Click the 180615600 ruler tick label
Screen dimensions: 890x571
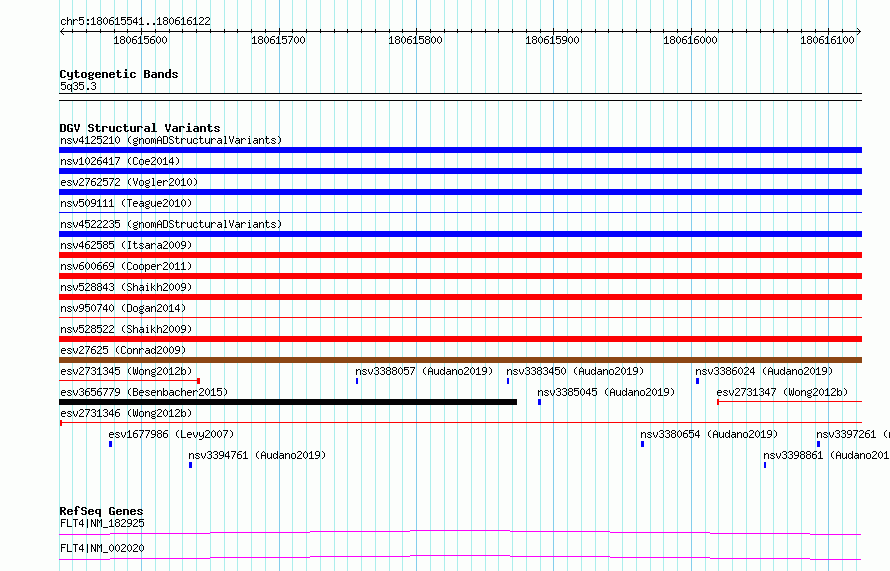(141, 40)
